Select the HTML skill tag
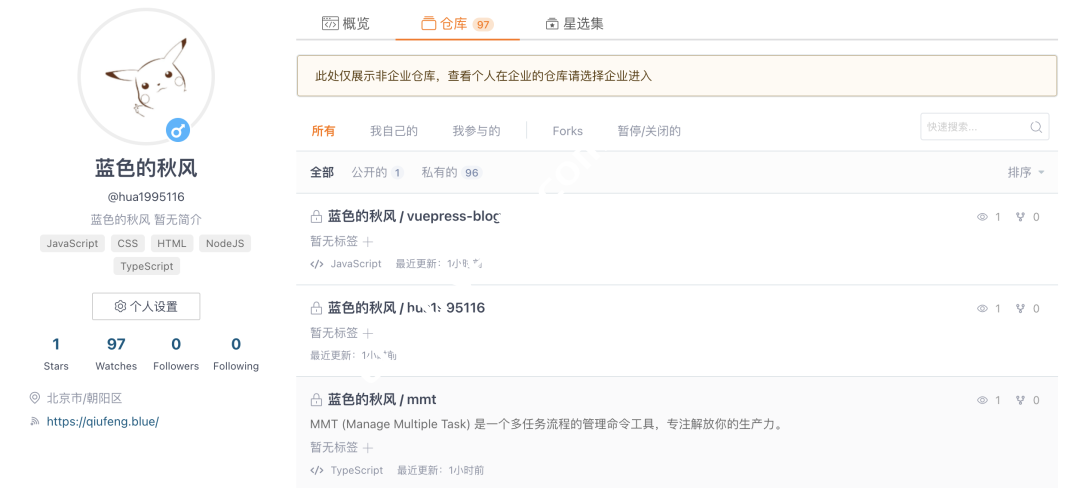 coord(172,243)
